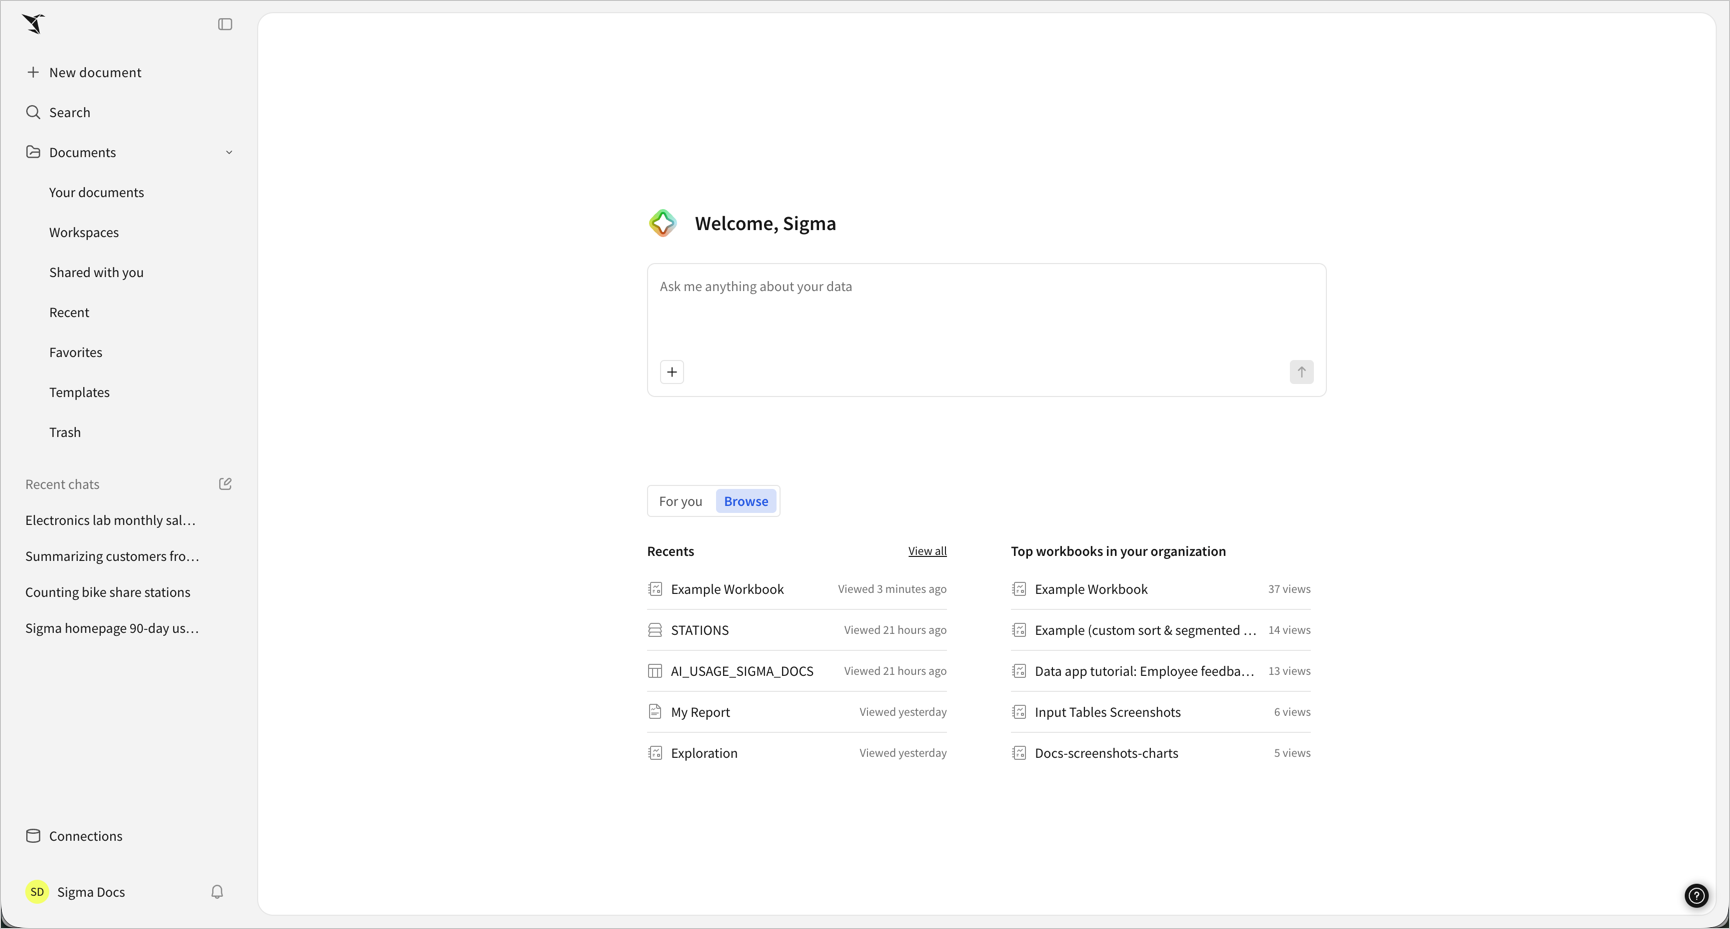The image size is (1730, 929).
Task: Click the colorful Sigma assistant icon
Action: [x=662, y=223]
